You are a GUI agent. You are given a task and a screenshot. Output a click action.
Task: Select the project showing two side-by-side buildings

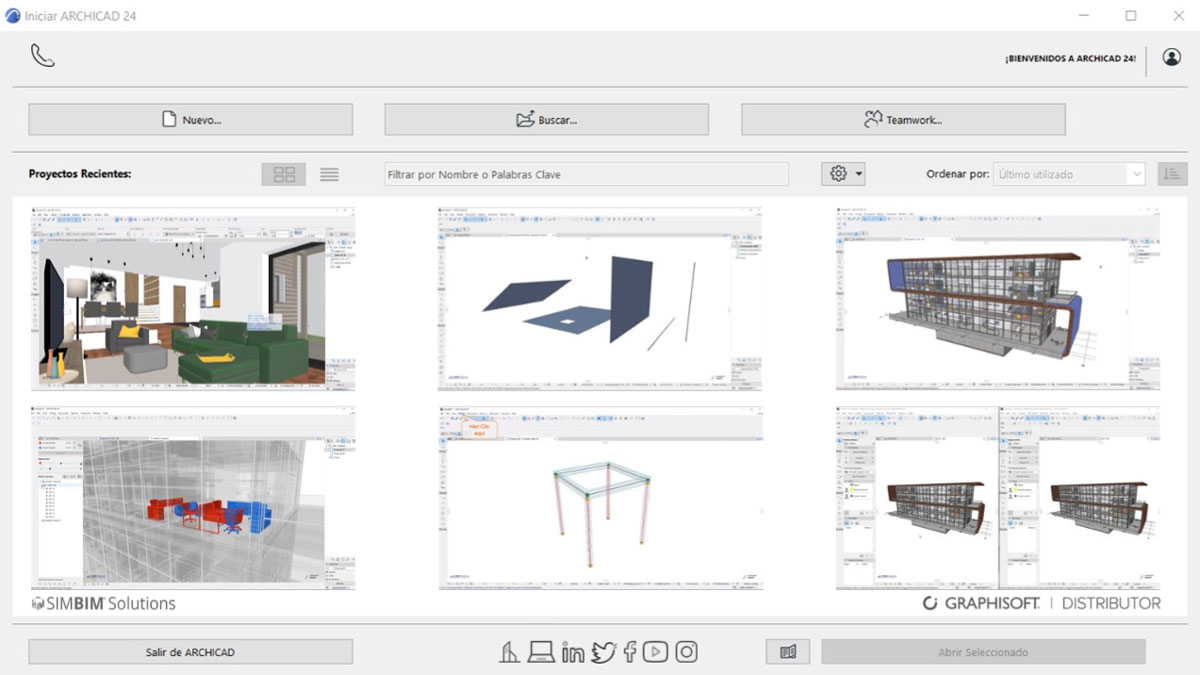tap(998, 498)
